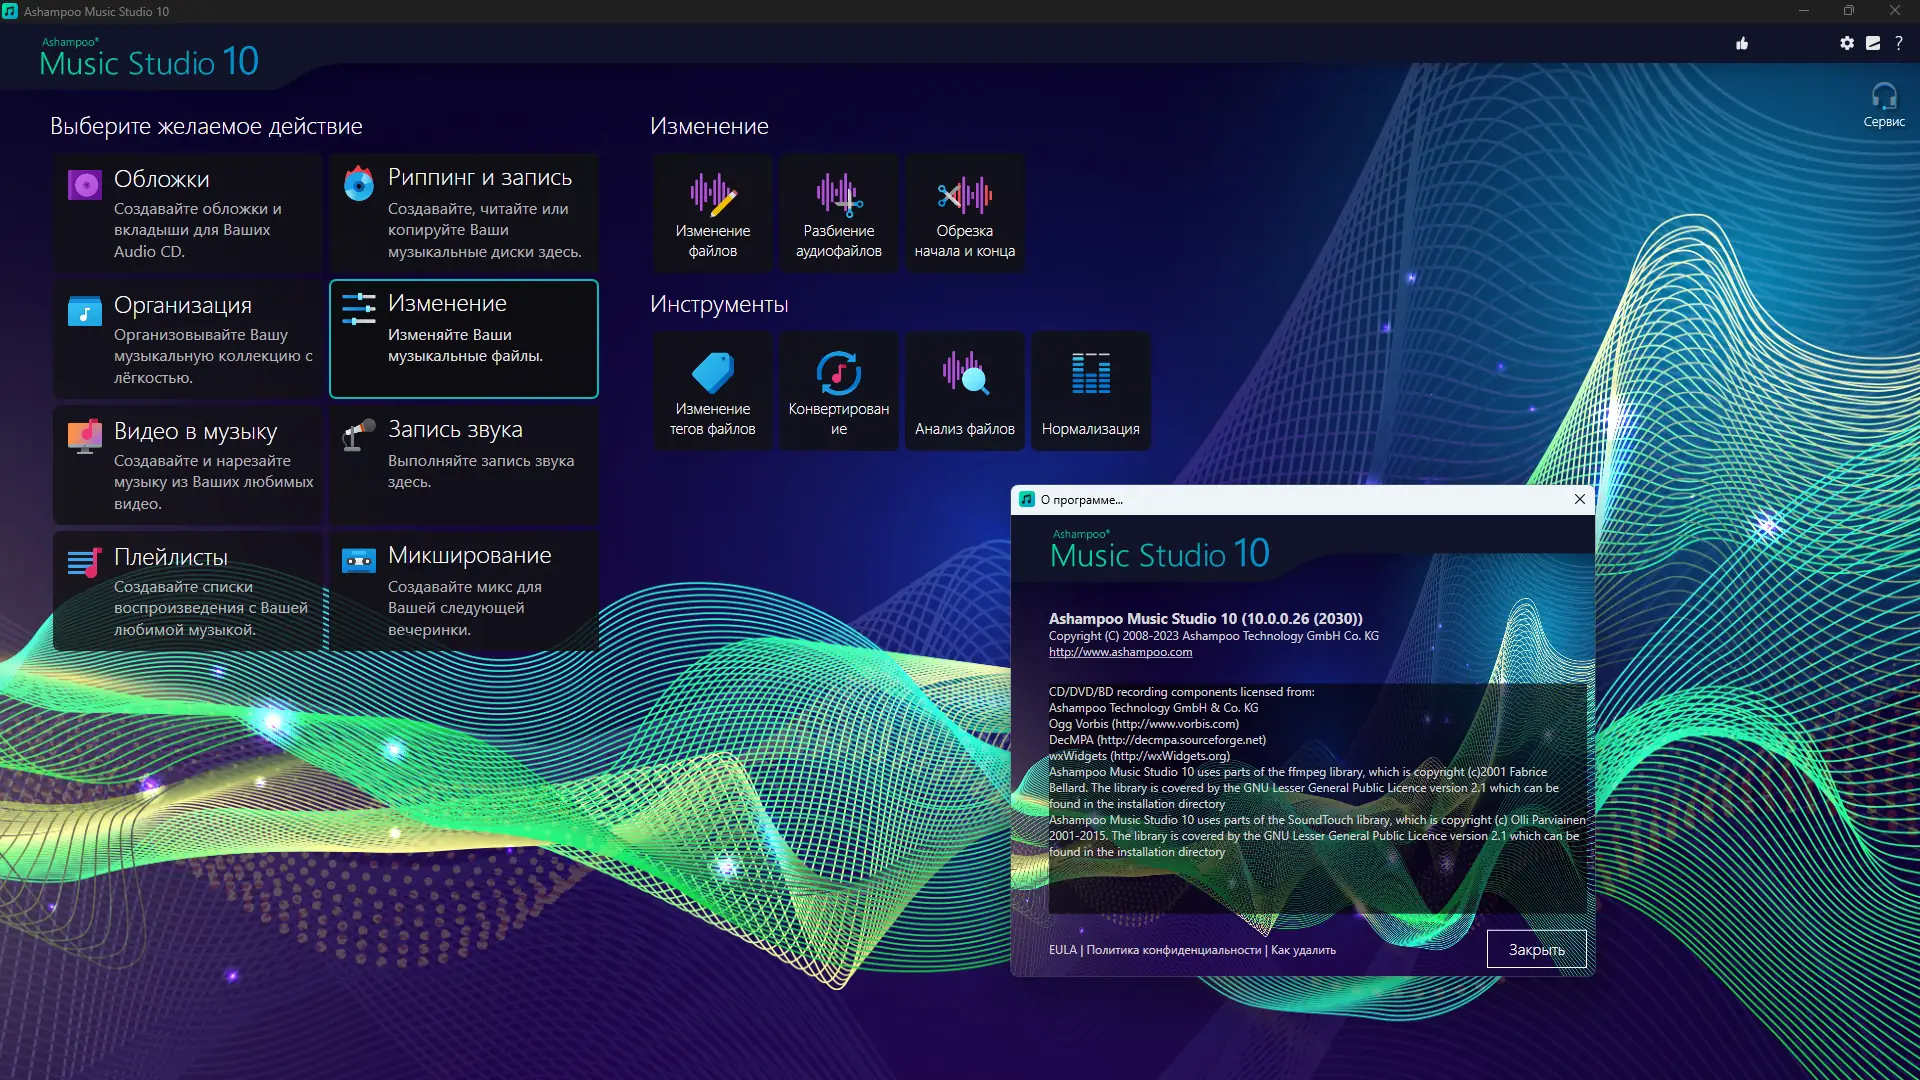
Task: Open Риппинг и запись disc section
Action: (x=464, y=213)
